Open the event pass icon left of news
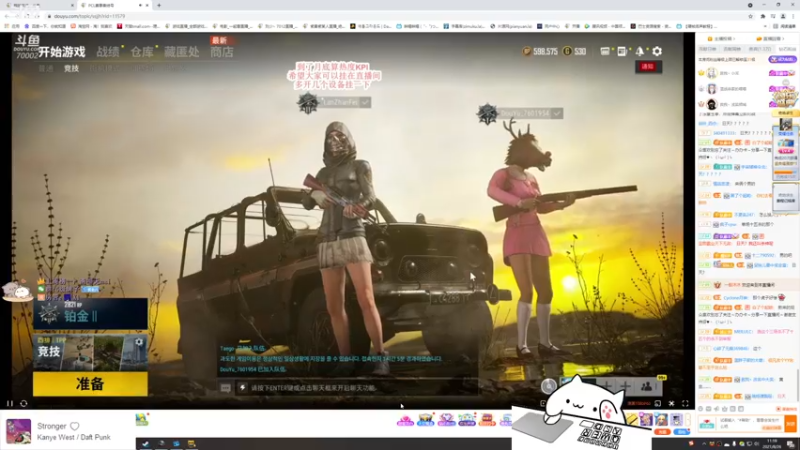This screenshot has width=800, height=450. tap(605, 51)
